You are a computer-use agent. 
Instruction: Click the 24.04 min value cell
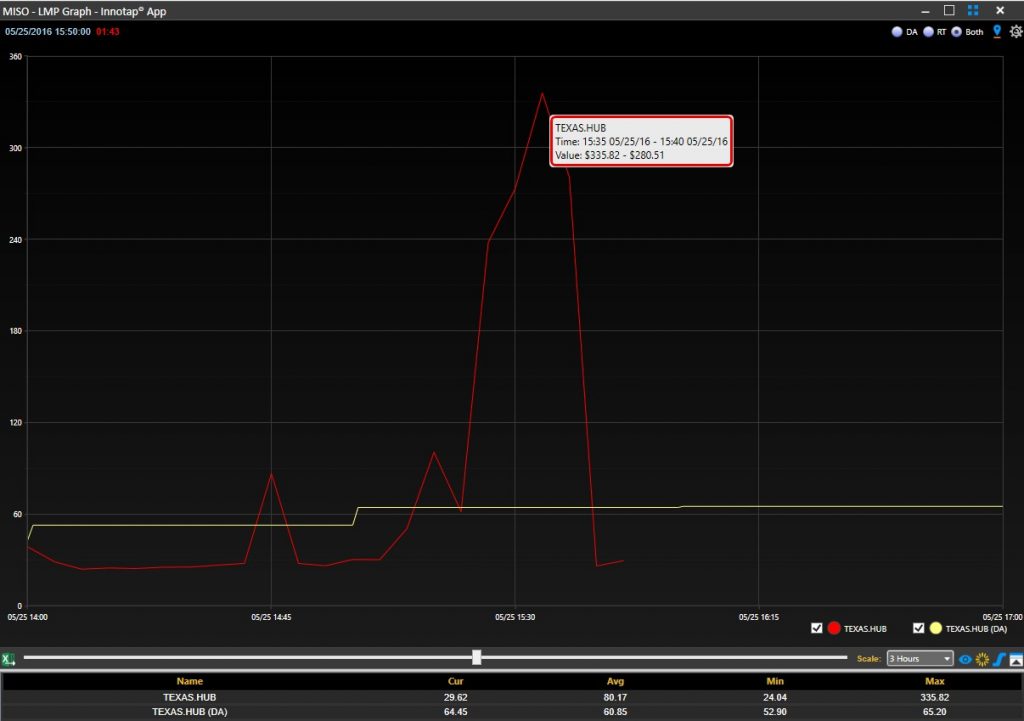(x=775, y=697)
